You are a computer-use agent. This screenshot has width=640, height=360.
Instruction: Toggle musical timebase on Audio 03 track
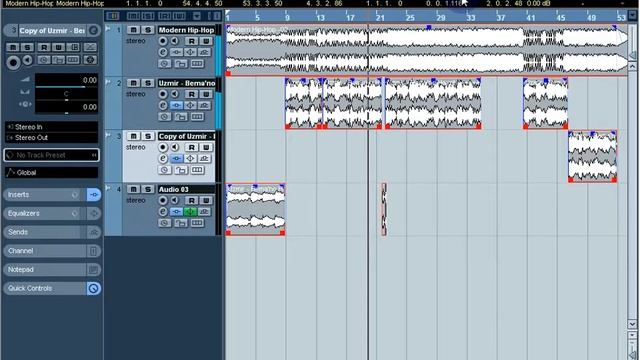point(164,223)
